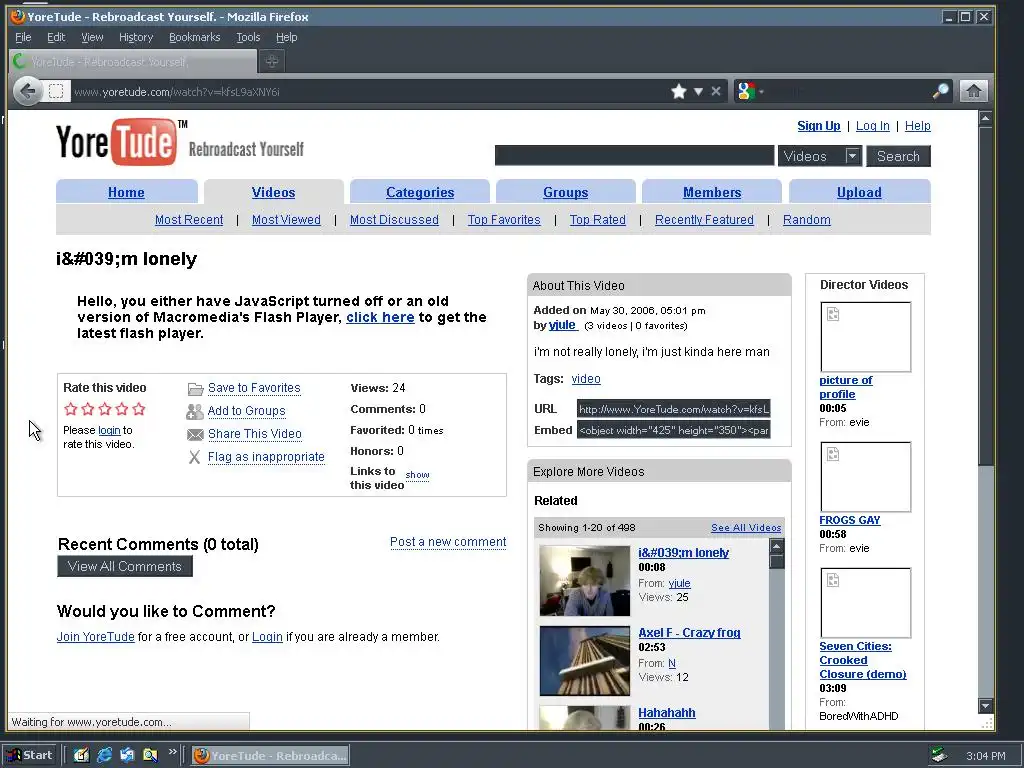Switch to the Members tab
Viewport: 1024px width, 768px height.
712,192
